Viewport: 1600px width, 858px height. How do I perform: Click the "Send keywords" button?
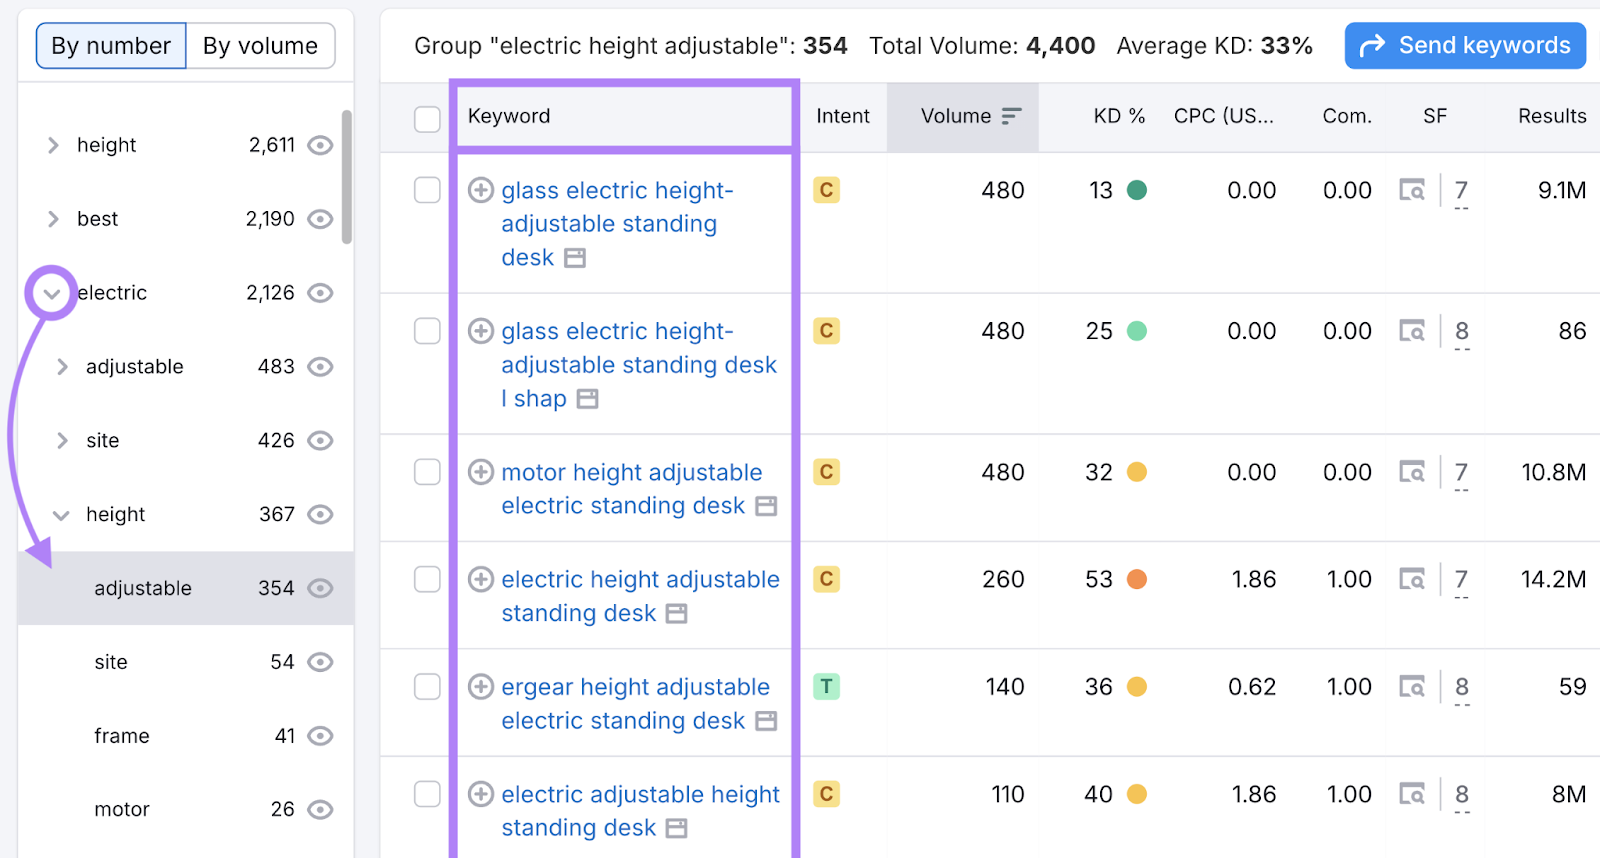[x=1464, y=45]
